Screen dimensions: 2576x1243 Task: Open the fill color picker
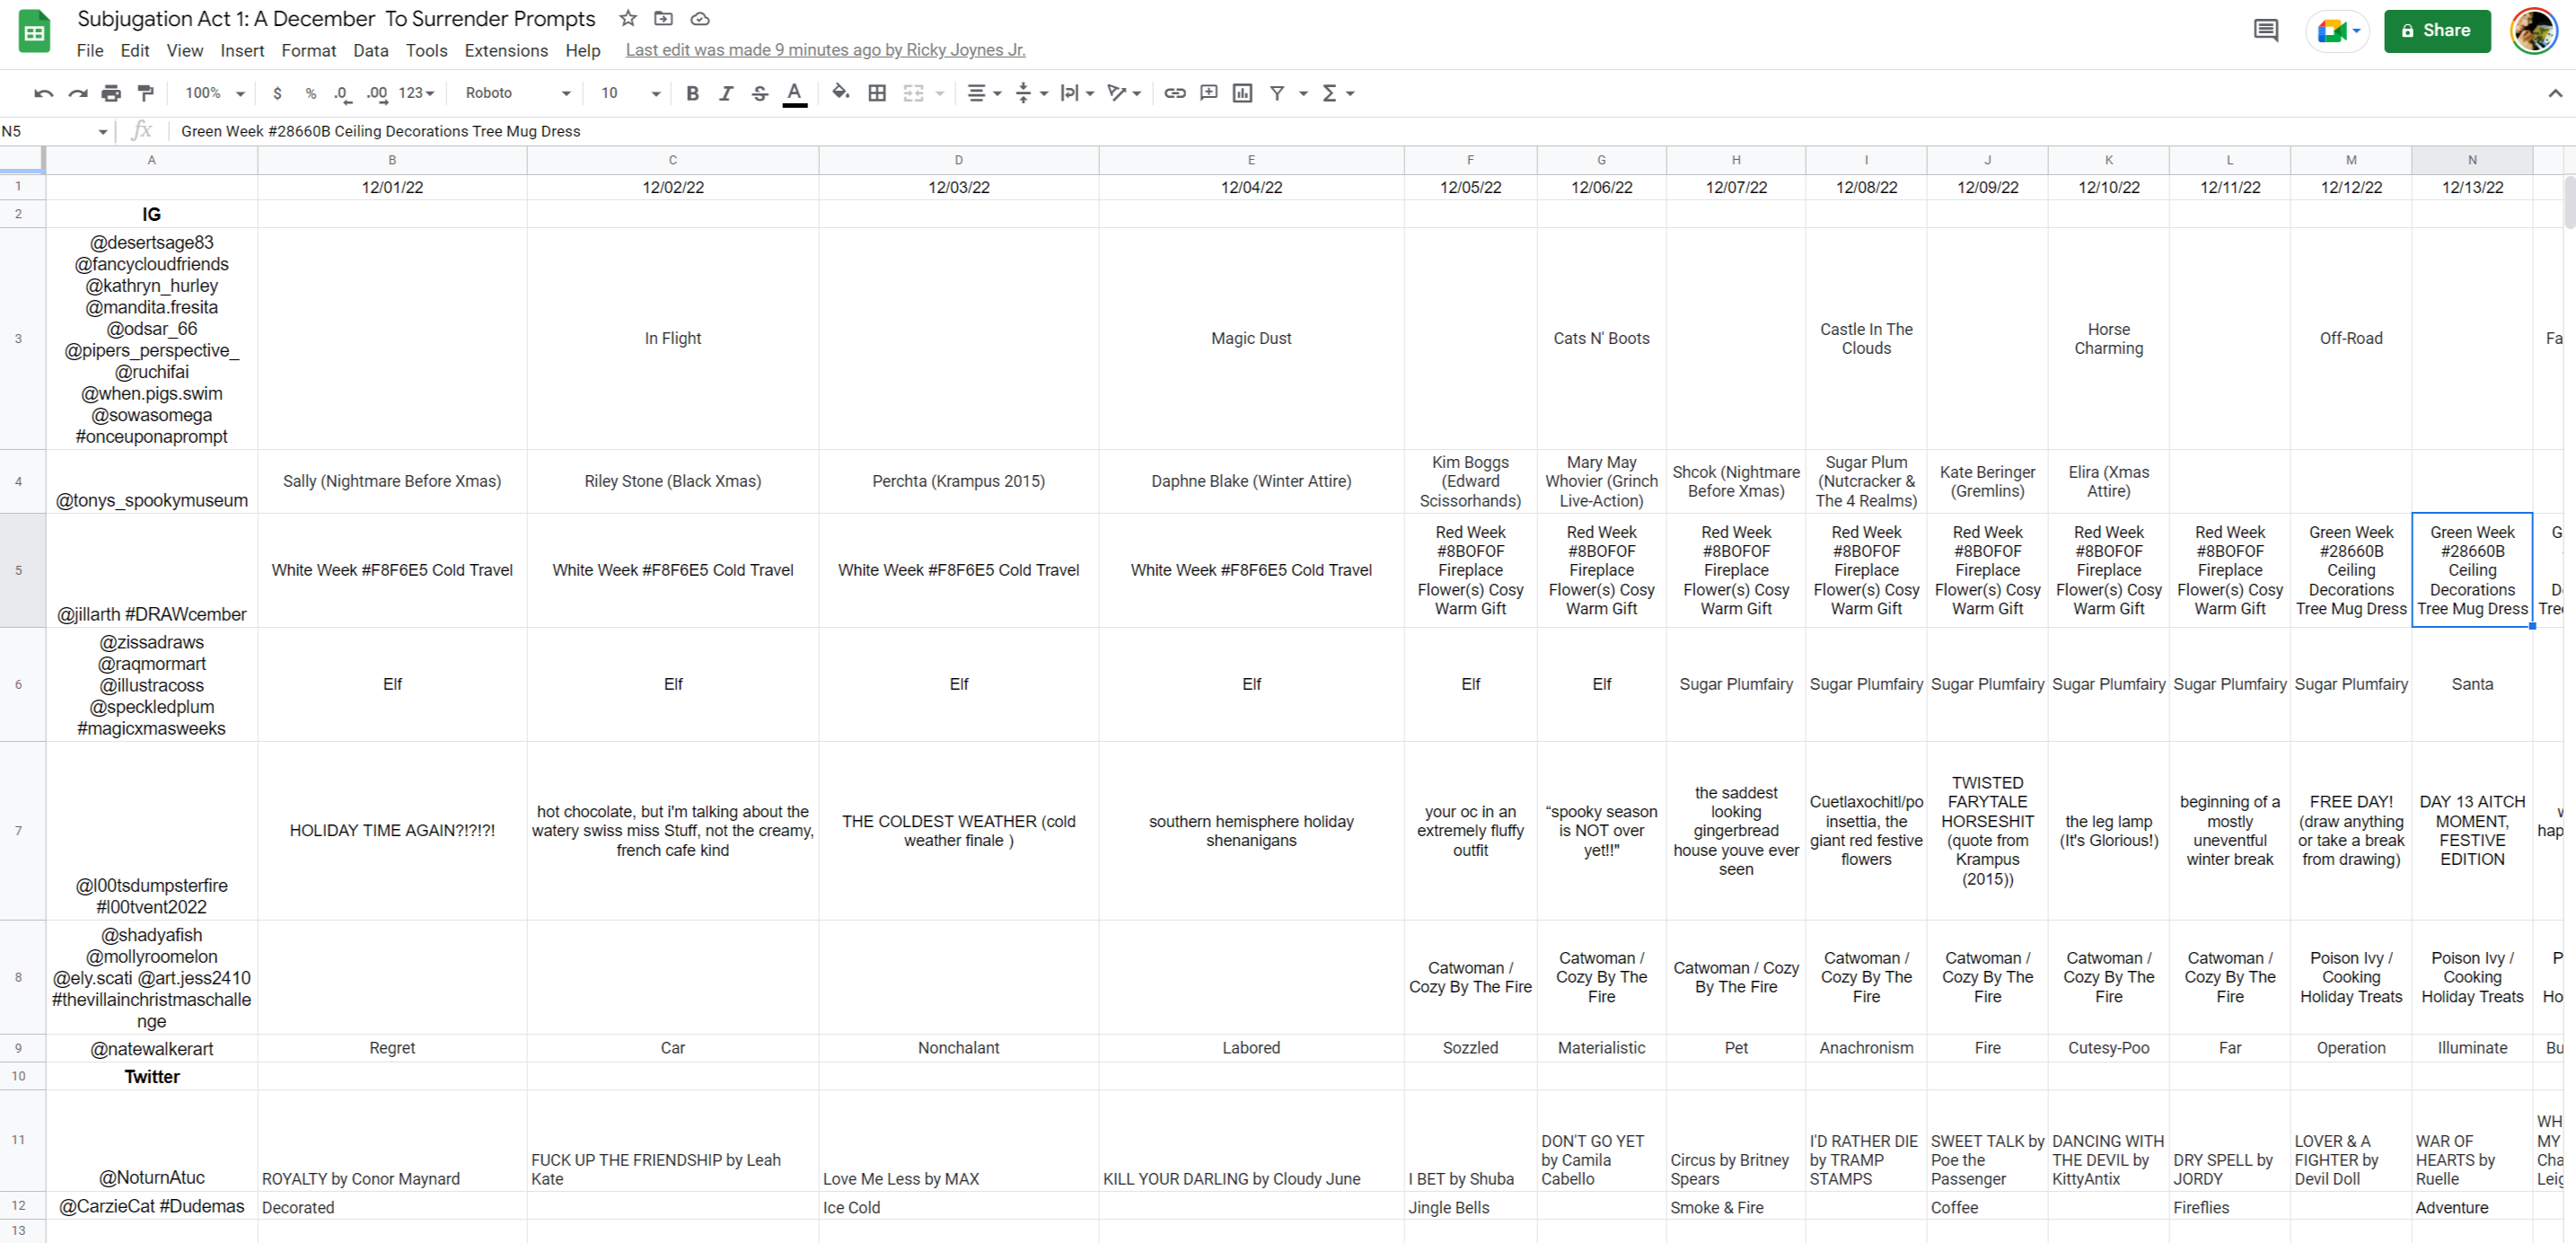tap(841, 93)
